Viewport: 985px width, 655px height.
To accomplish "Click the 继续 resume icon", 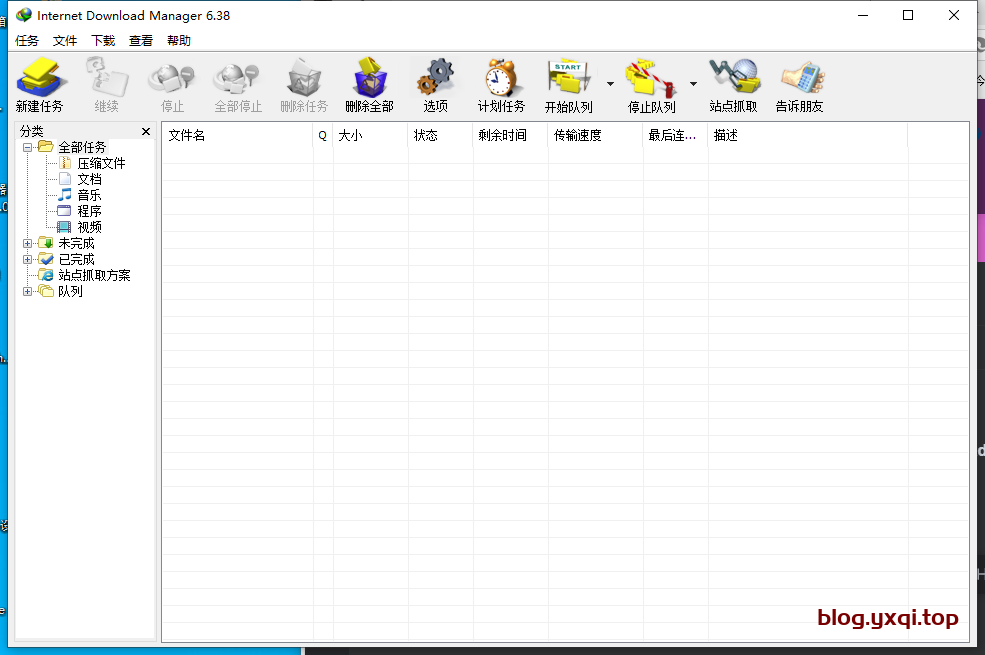I will point(106,85).
